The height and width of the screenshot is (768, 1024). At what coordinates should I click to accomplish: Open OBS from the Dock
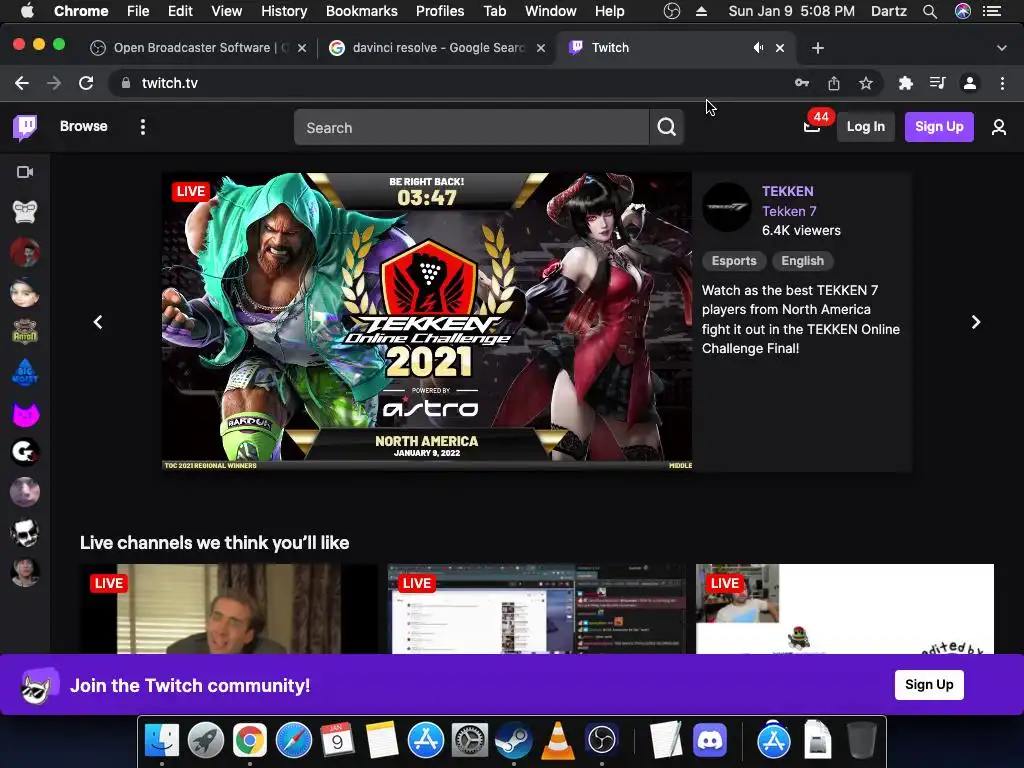pos(601,741)
